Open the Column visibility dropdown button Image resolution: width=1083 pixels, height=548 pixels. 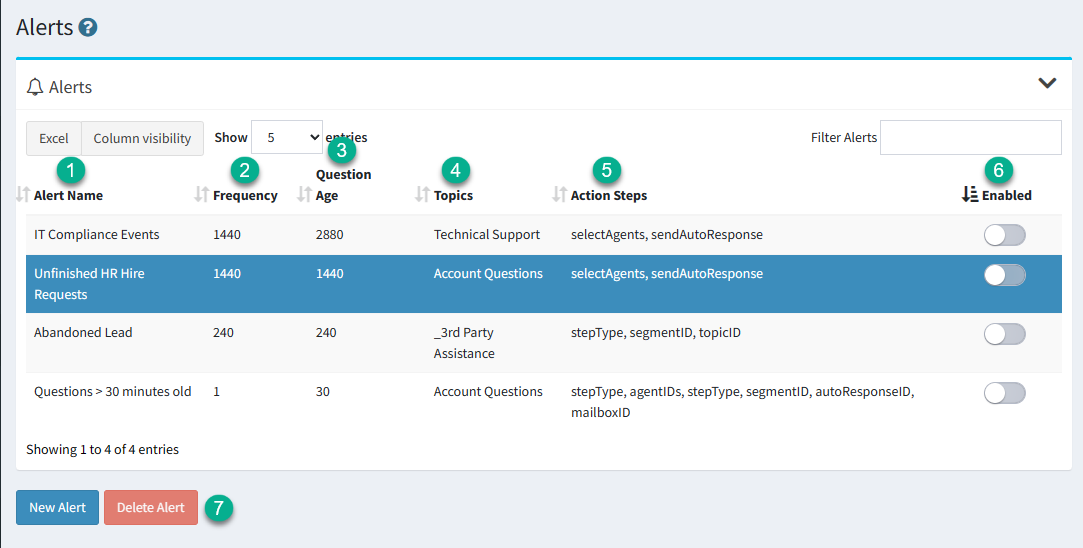[142, 138]
